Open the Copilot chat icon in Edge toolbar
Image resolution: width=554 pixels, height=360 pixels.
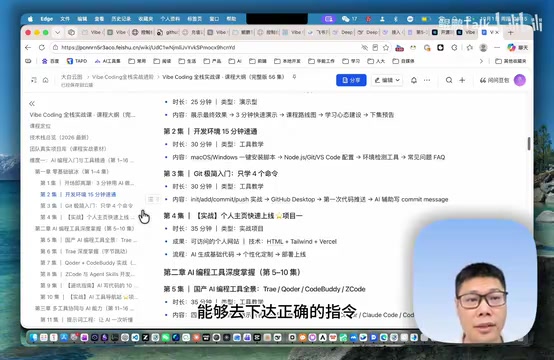(x=511, y=47)
